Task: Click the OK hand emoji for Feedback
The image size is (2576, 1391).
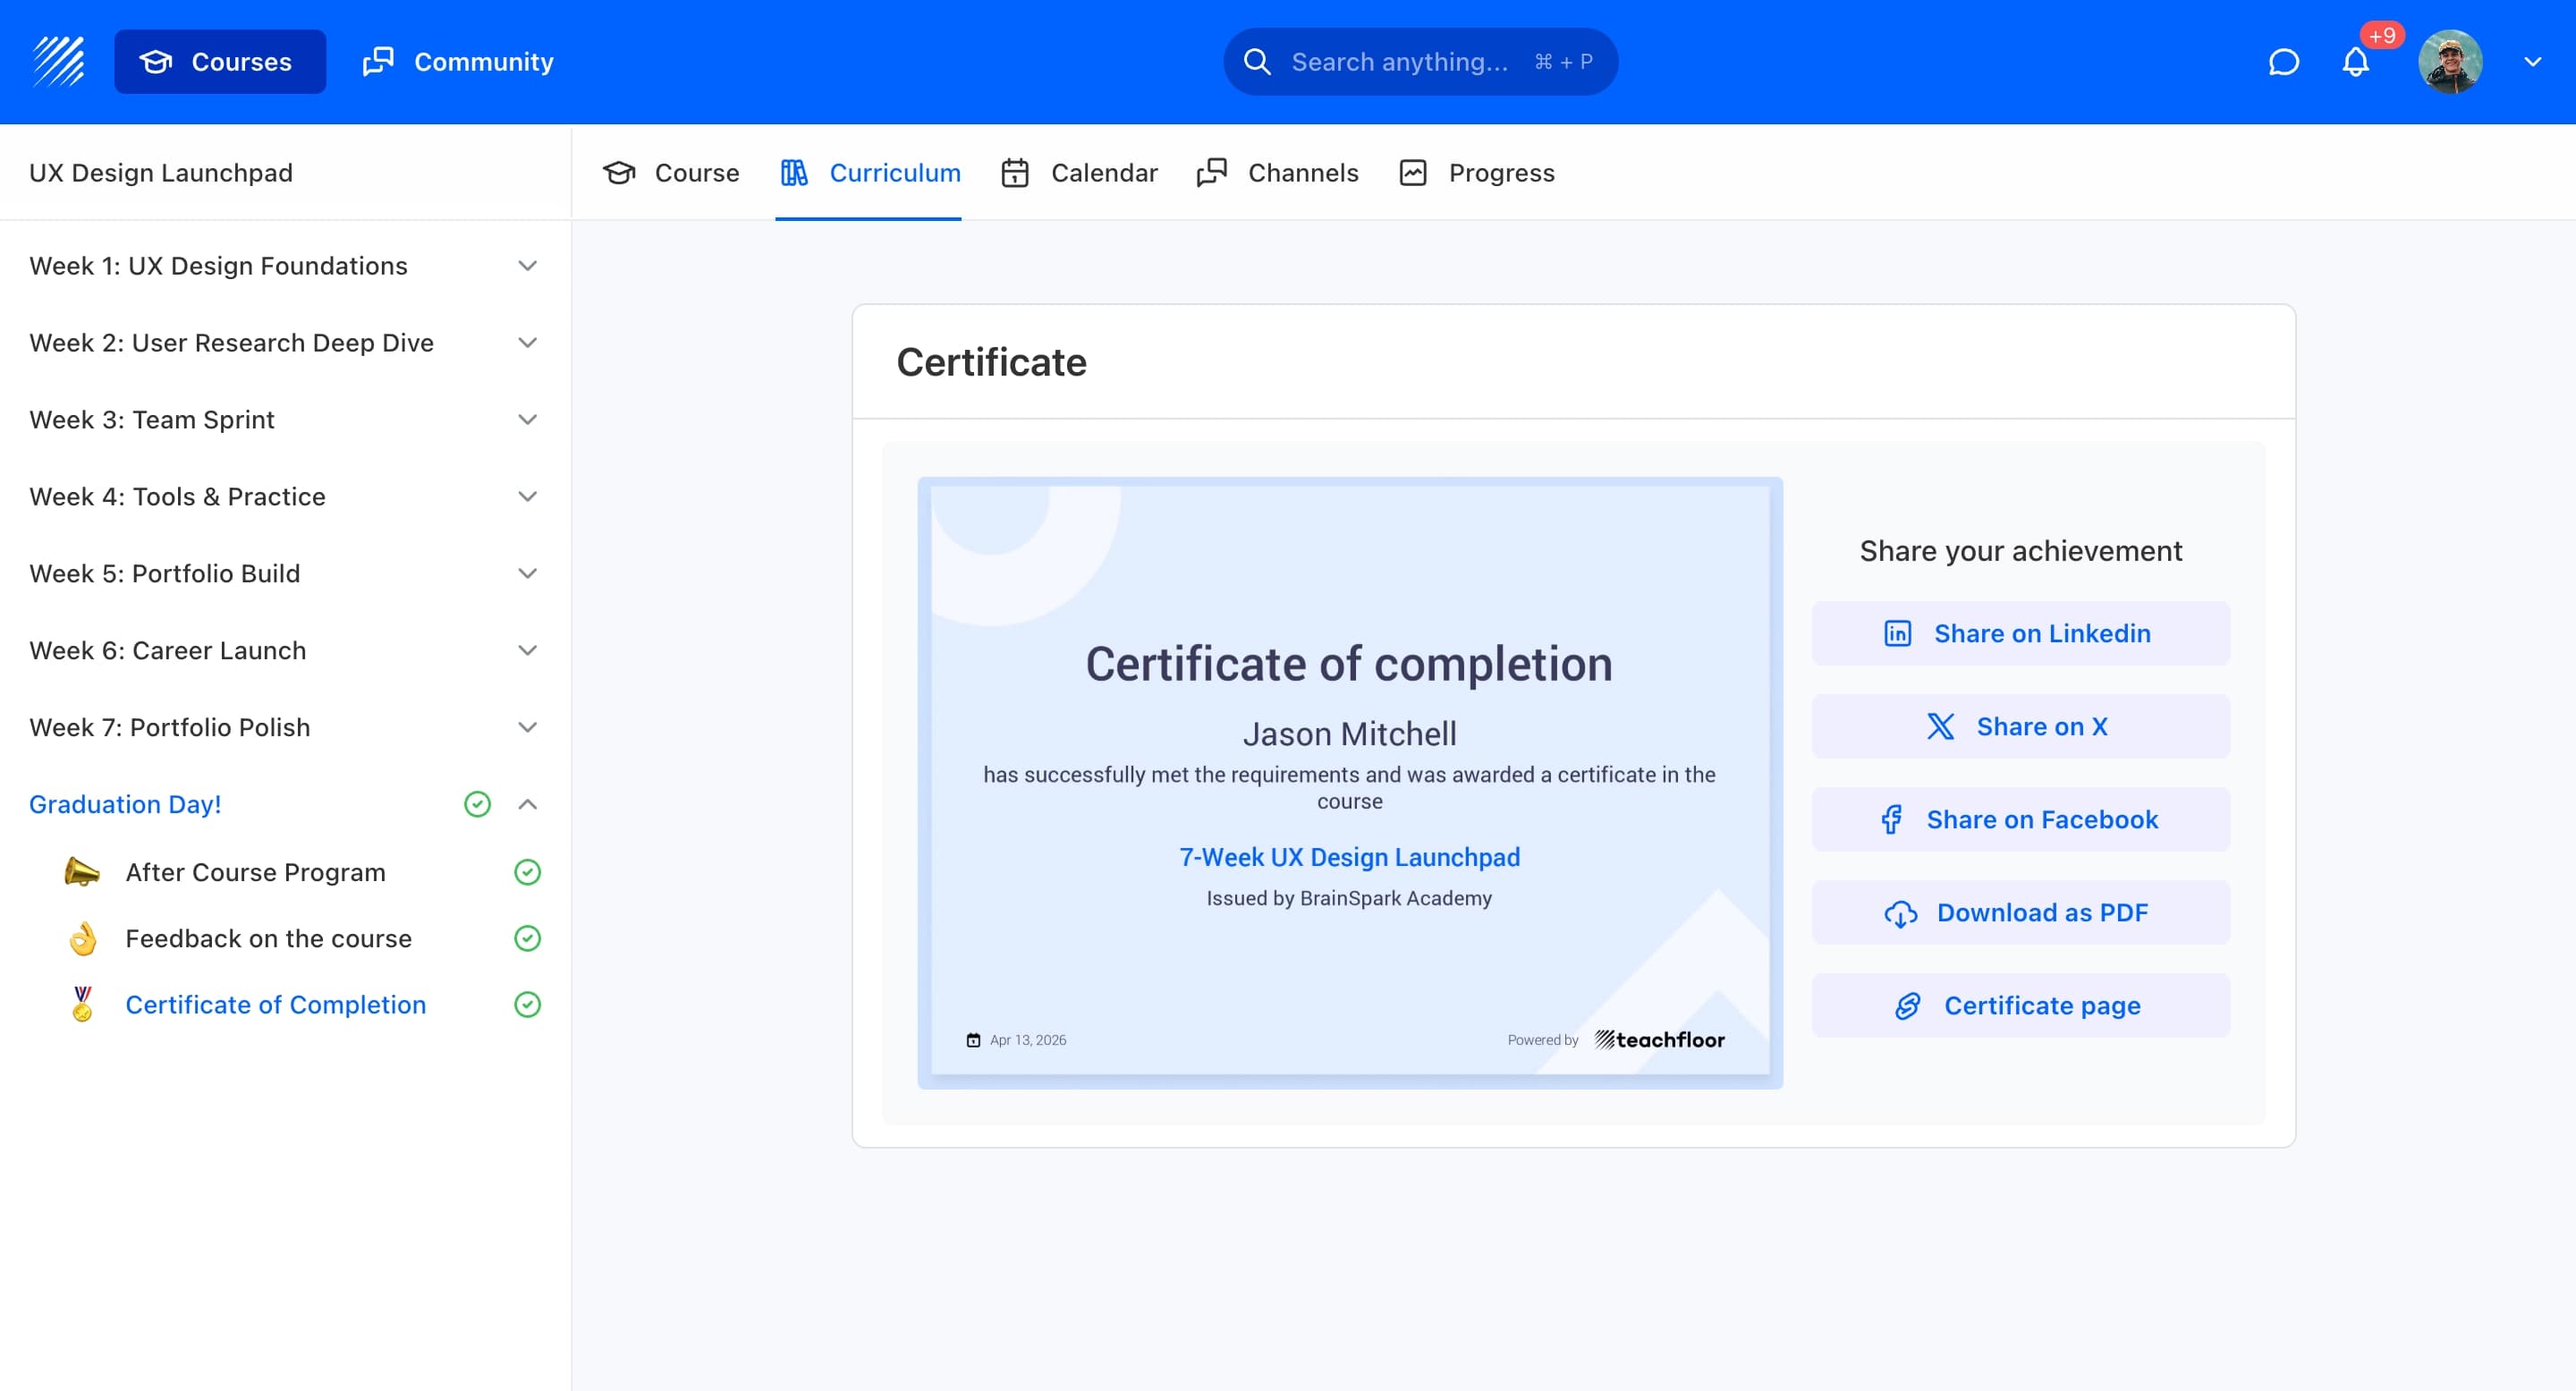Action: coord(83,939)
